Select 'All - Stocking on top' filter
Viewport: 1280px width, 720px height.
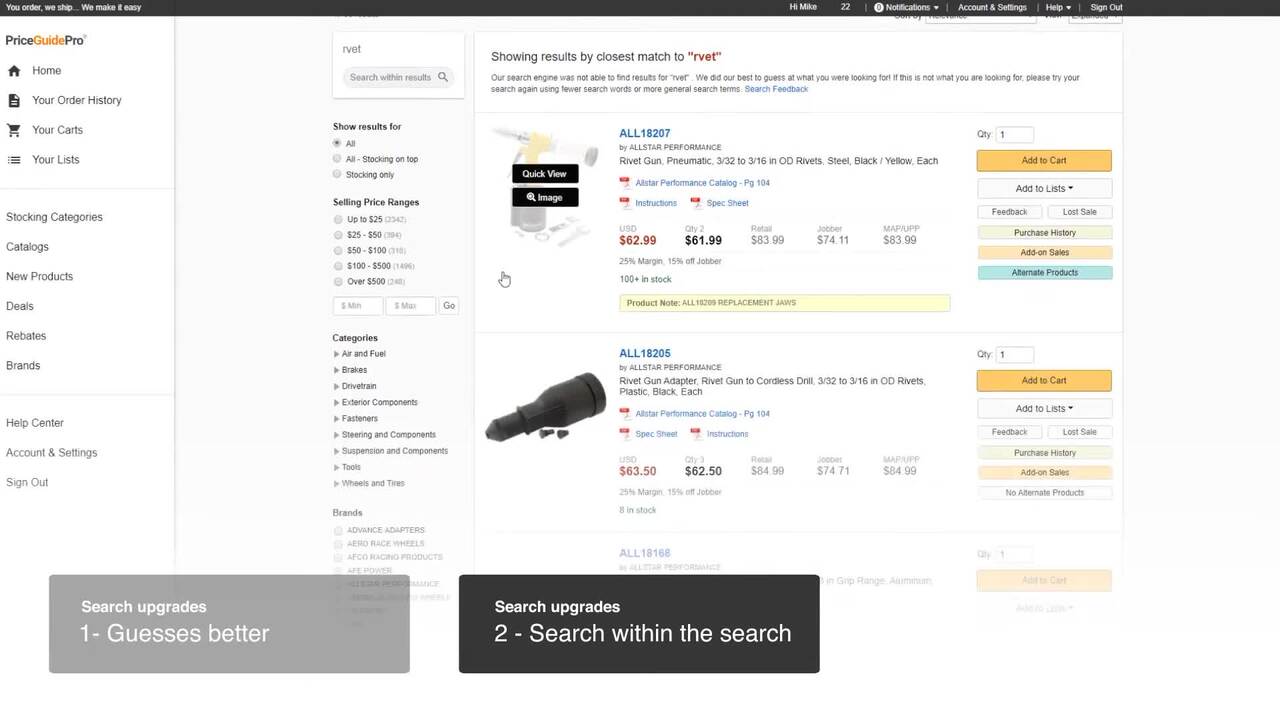coord(337,159)
